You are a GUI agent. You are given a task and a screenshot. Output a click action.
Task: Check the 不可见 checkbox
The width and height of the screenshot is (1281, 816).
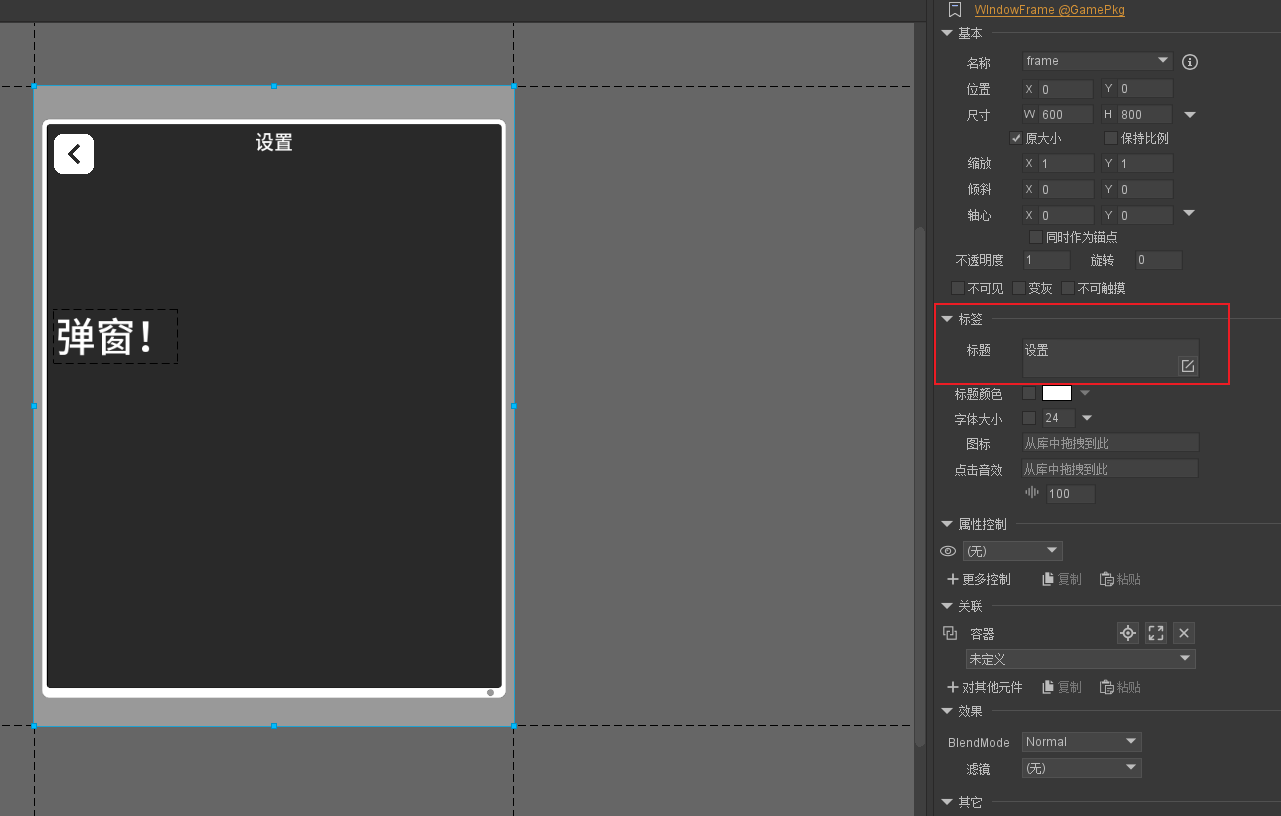(x=958, y=288)
